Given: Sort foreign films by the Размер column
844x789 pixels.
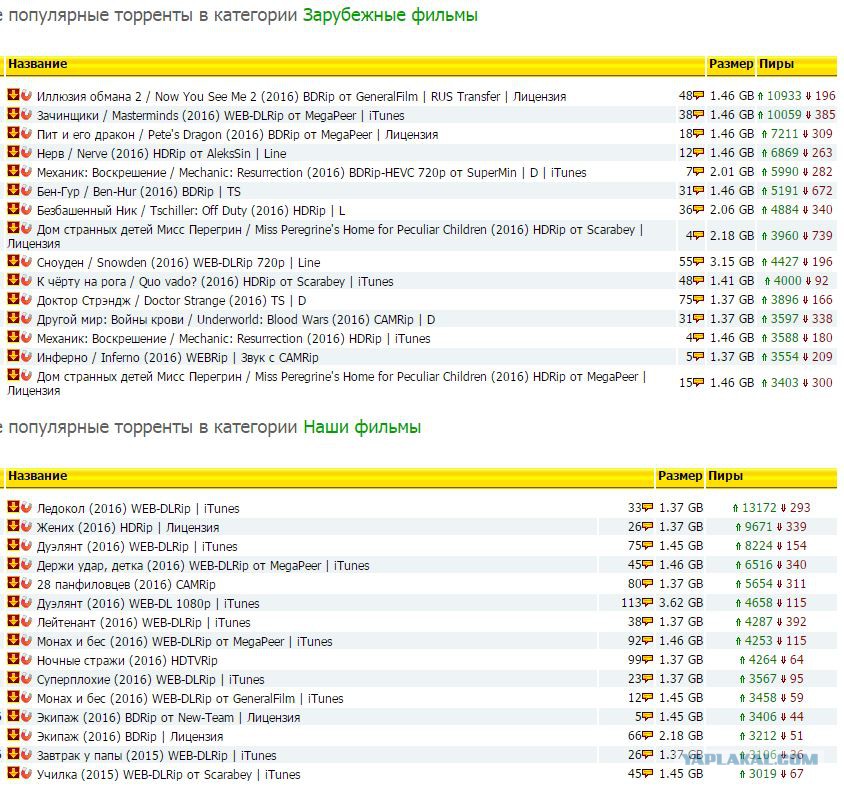Looking at the screenshot, I should [730, 64].
